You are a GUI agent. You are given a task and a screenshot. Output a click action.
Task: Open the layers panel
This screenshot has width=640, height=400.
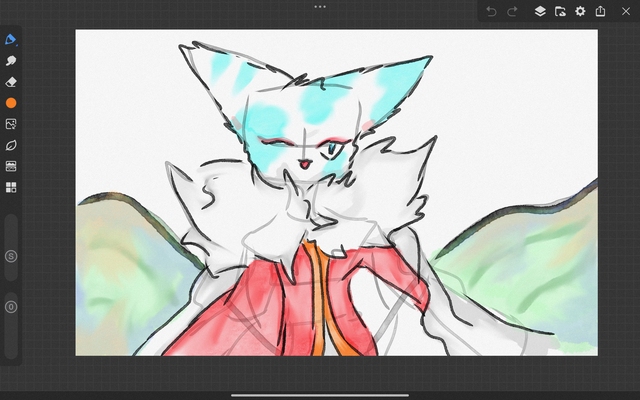tap(540, 11)
